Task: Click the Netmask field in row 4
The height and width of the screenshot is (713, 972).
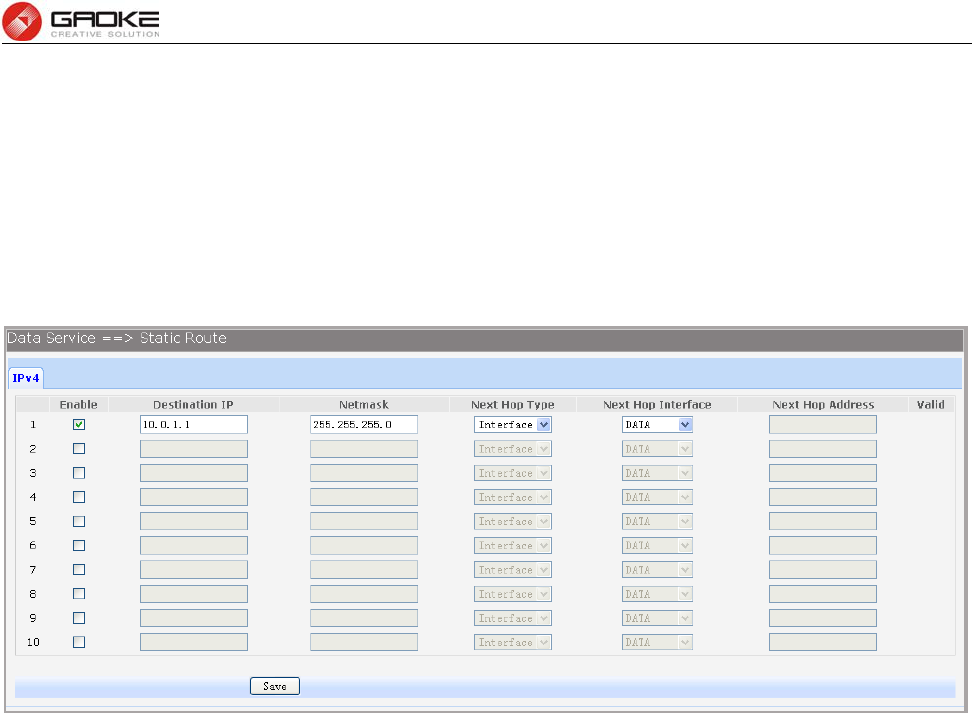Action: 364,497
